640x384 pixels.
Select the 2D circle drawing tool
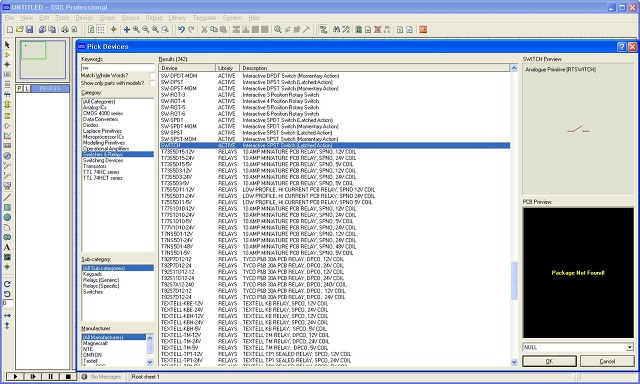pos(7,218)
